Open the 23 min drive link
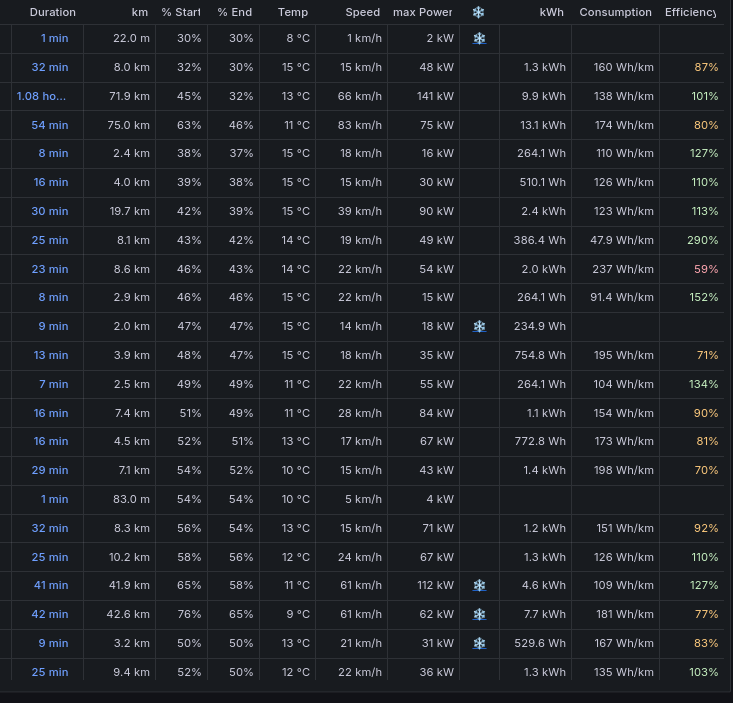 (50, 269)
